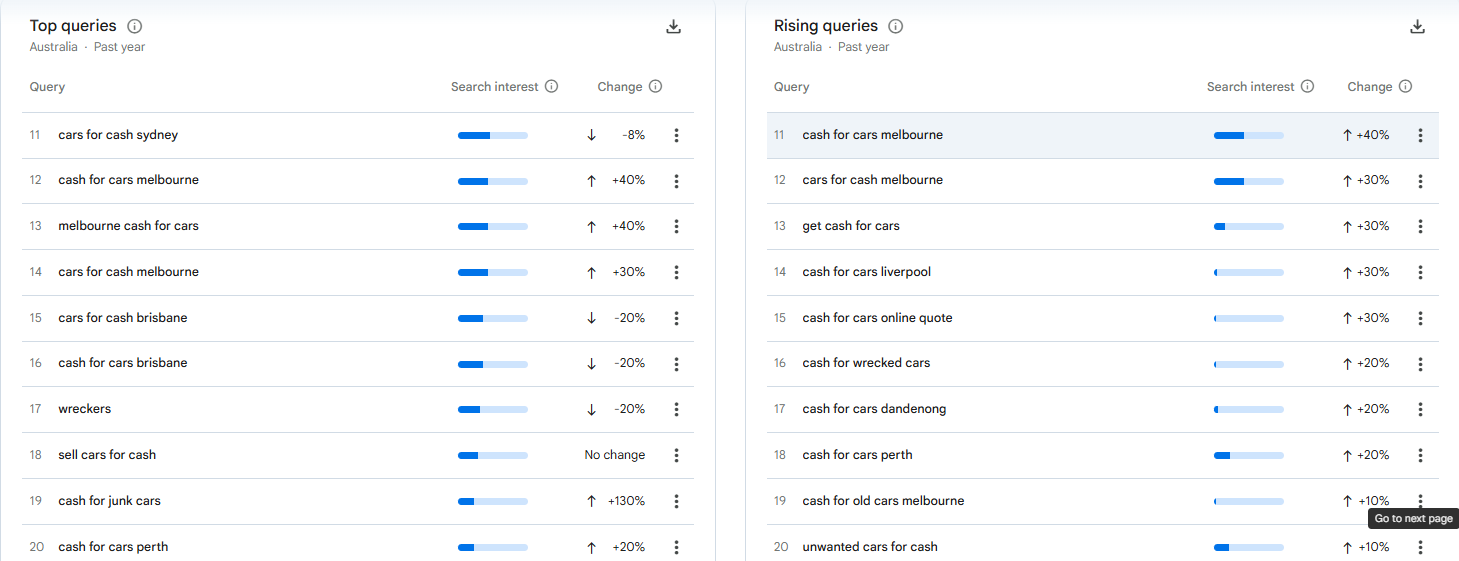
Task: Click search interest bar for get cash for cars
Action: [1249, 226]
